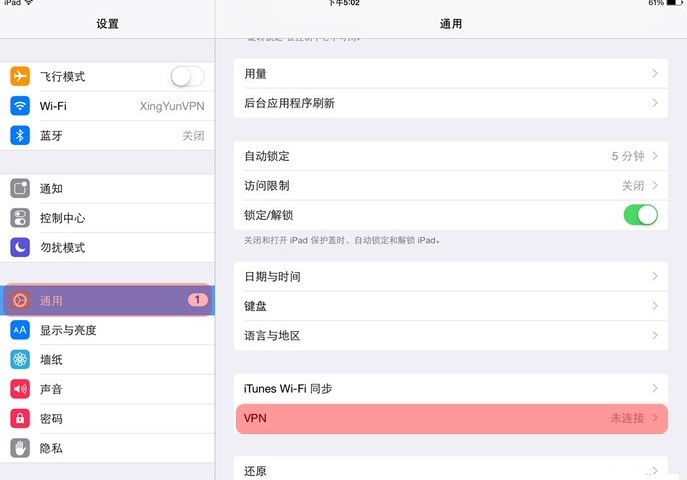This screenshot has width=687, height=480.
Task: Tap the Display & Brightness (显示与亮度) icon
Action: click(x=20, y=330)
